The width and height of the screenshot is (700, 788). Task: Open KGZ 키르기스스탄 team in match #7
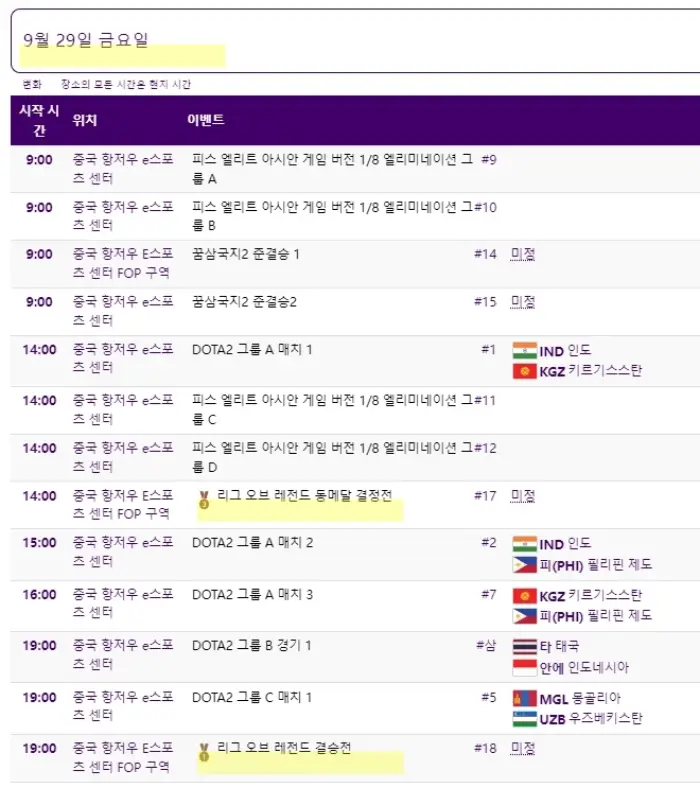590,596
